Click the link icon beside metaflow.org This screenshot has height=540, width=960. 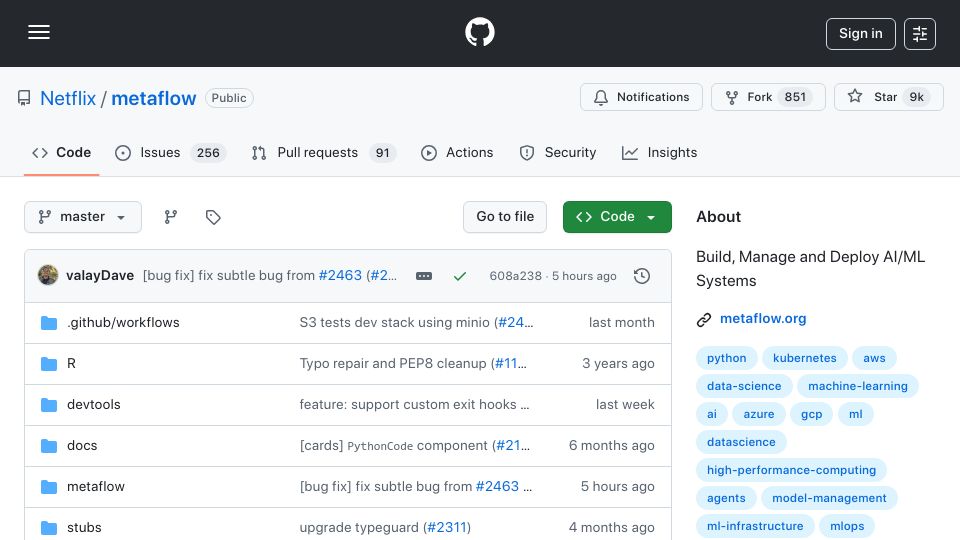(704, 320)
